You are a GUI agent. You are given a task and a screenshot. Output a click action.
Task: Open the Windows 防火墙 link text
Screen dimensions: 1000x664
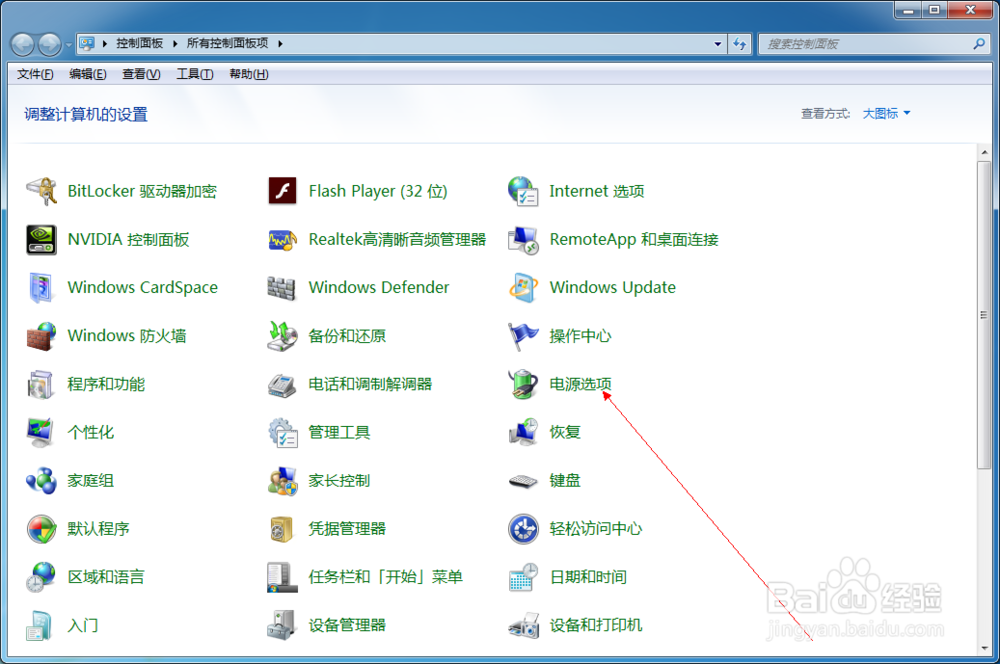point(127,336)
